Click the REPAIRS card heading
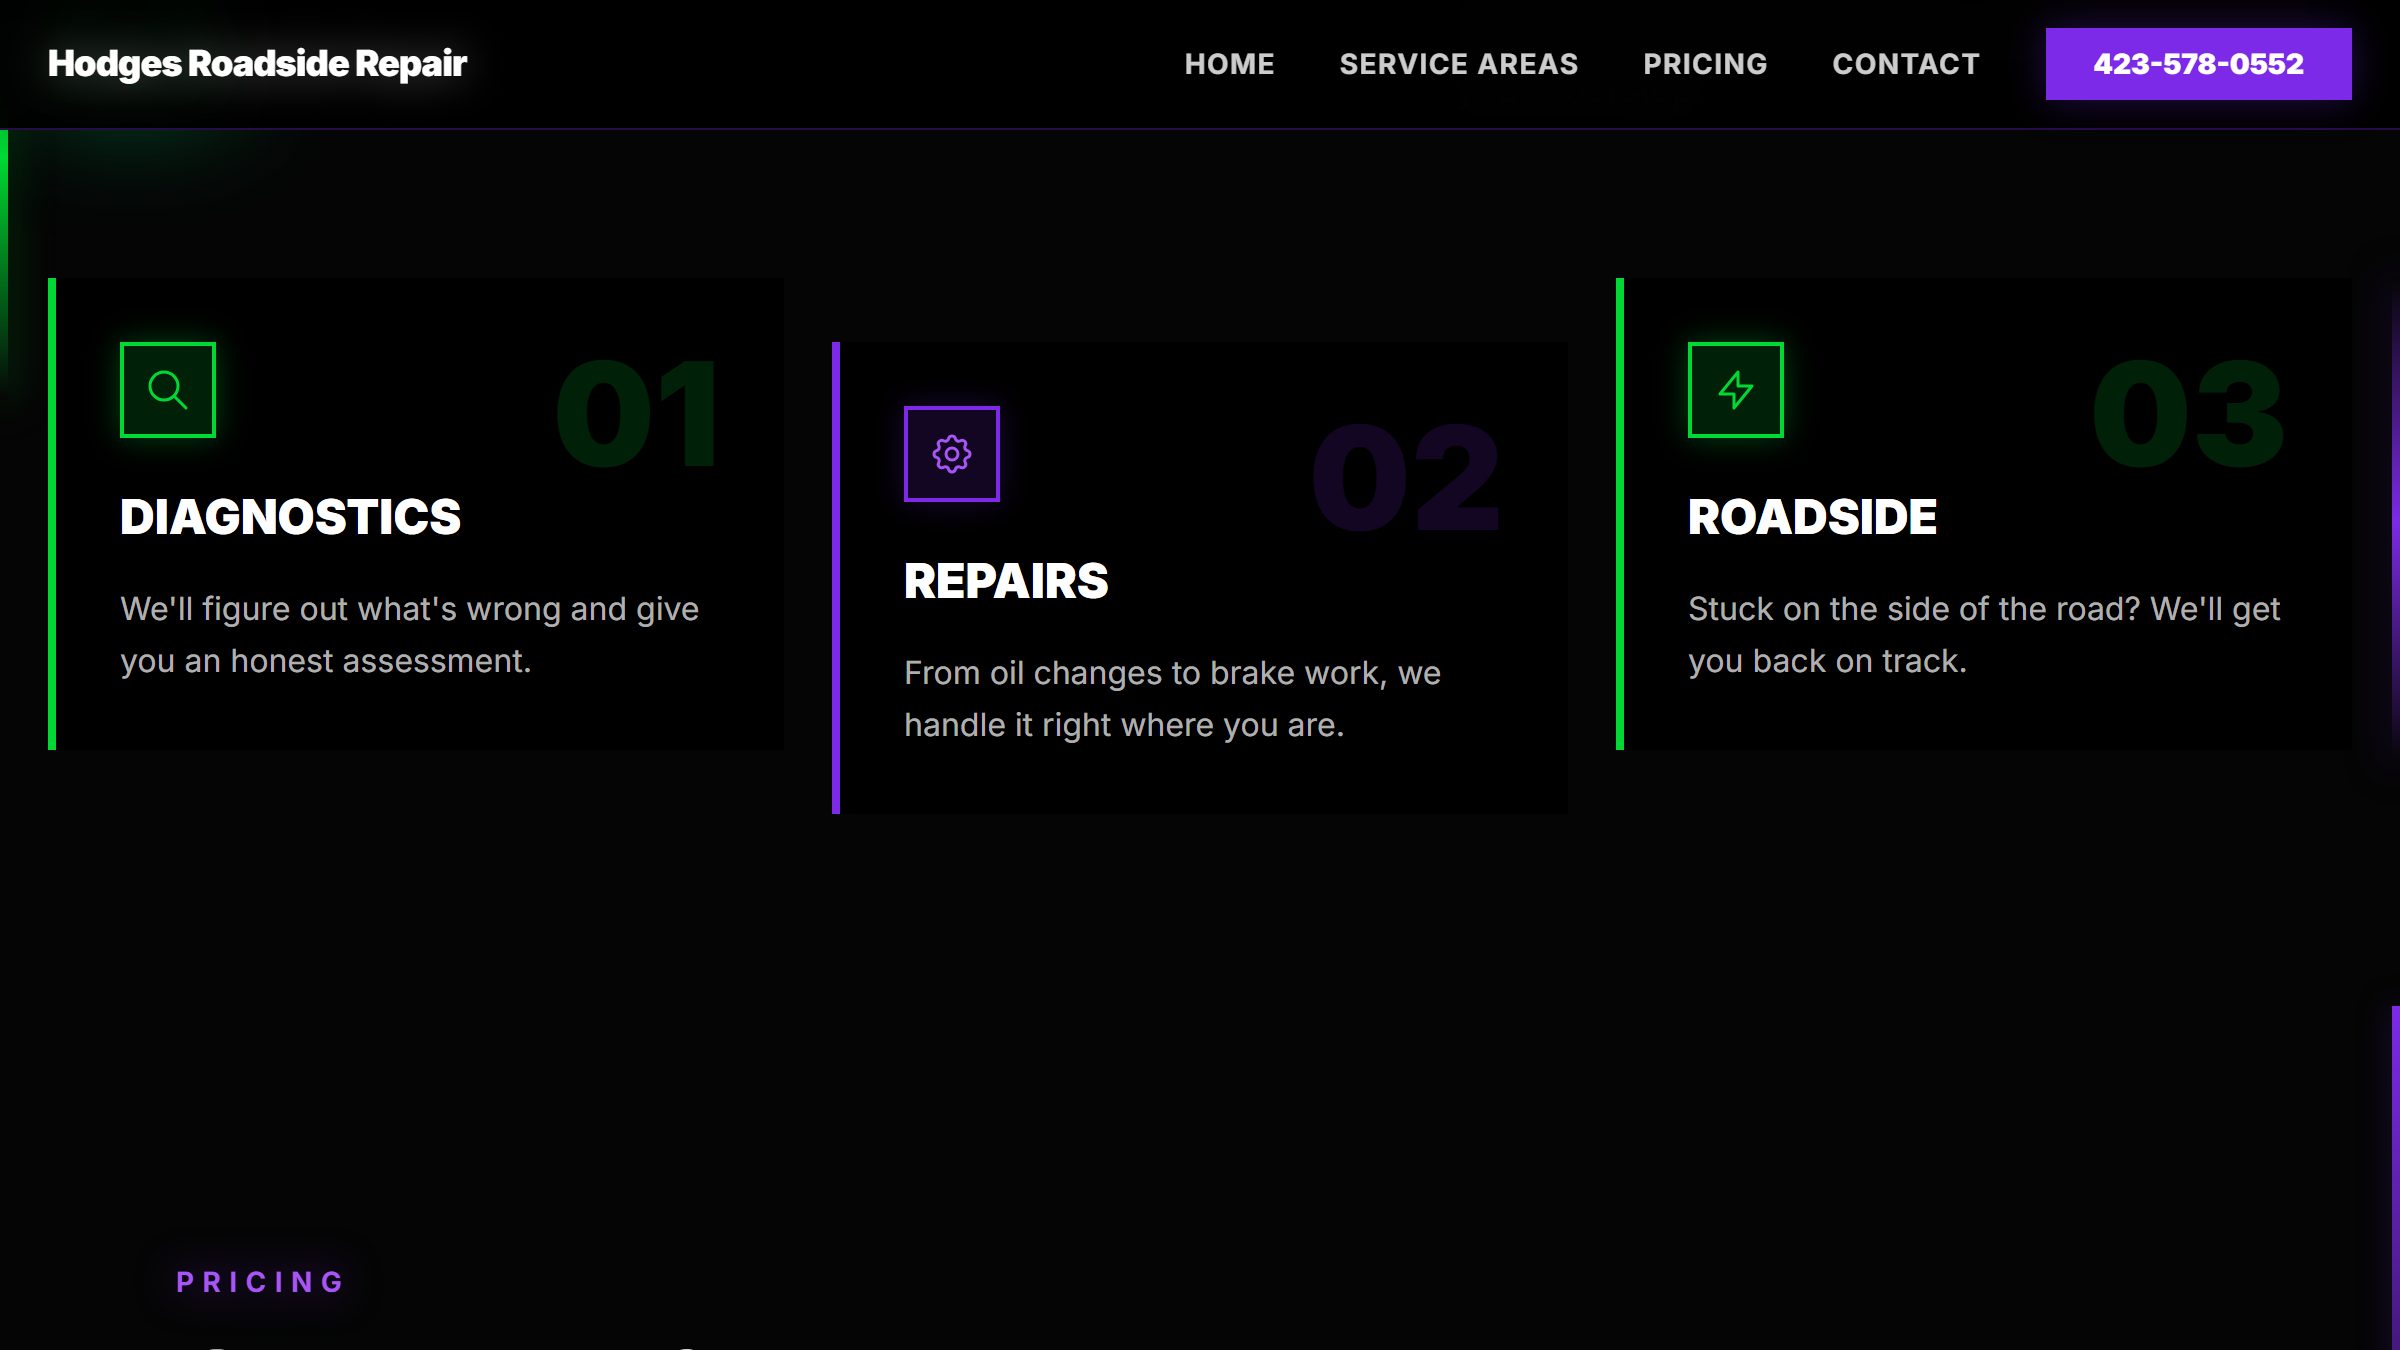This screenshot has width=2400, height=1350. coord(1006,580)
